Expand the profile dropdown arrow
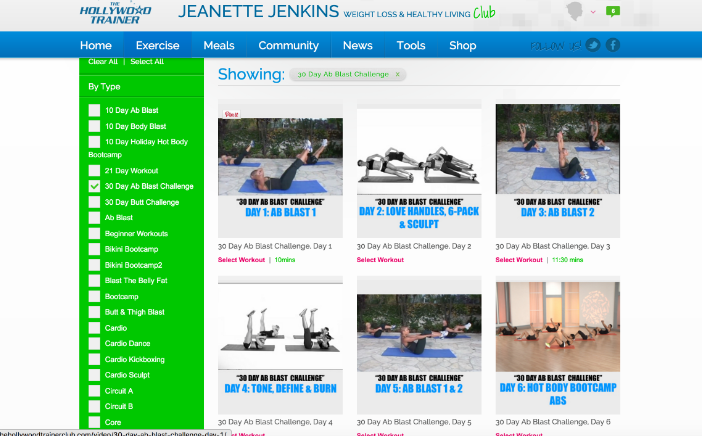 [x=593, y=12]
